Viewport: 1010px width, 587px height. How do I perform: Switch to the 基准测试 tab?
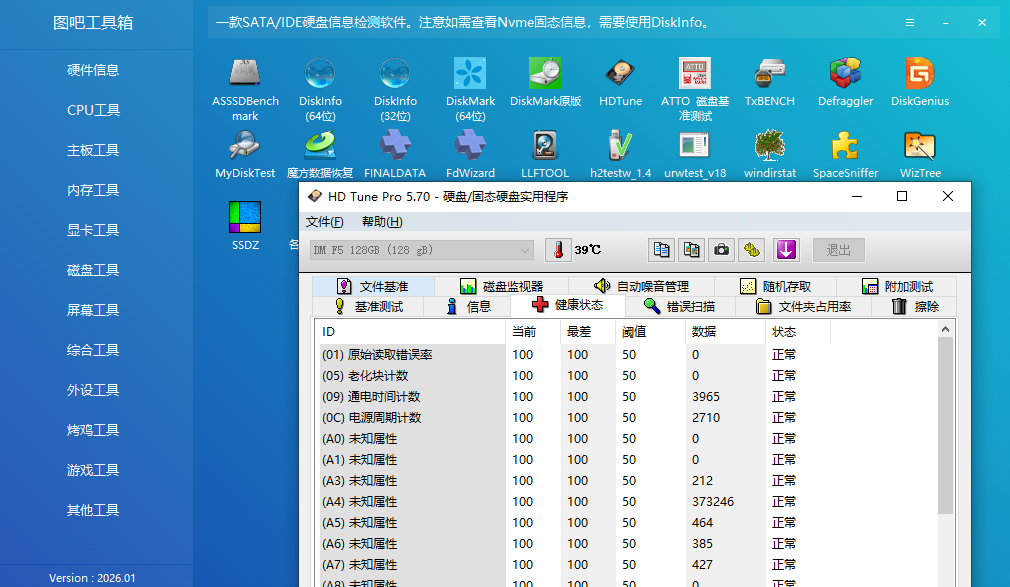coord(368,307)
